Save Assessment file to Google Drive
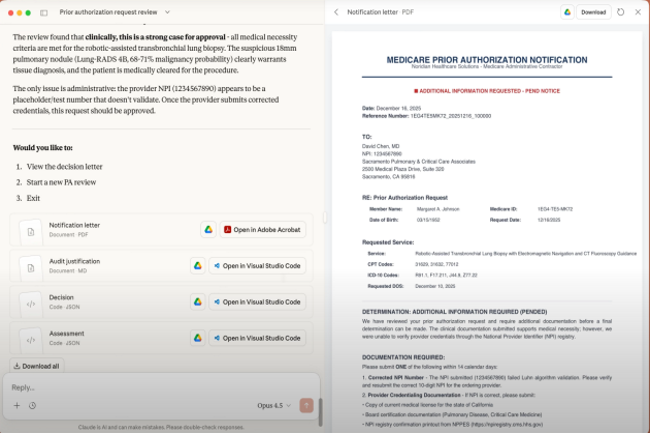650x433 pixels. coord(198,338)
